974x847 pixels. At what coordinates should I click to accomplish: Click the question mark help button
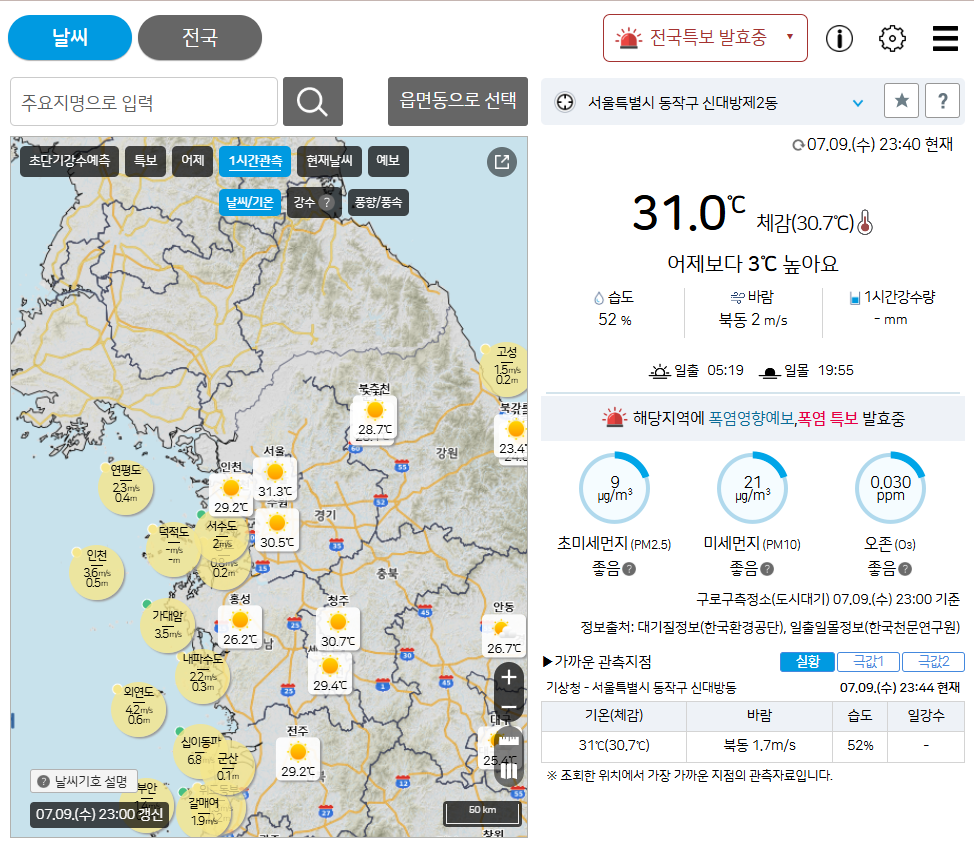[x=942, y=101]
